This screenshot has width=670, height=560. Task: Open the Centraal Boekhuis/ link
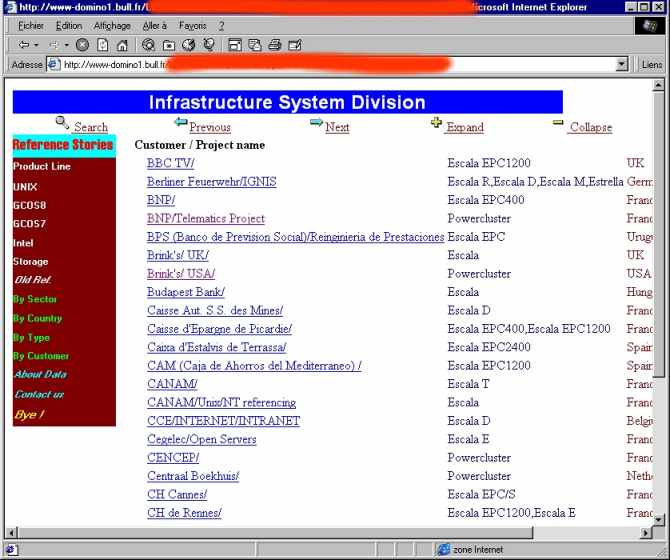pos(193,476)
